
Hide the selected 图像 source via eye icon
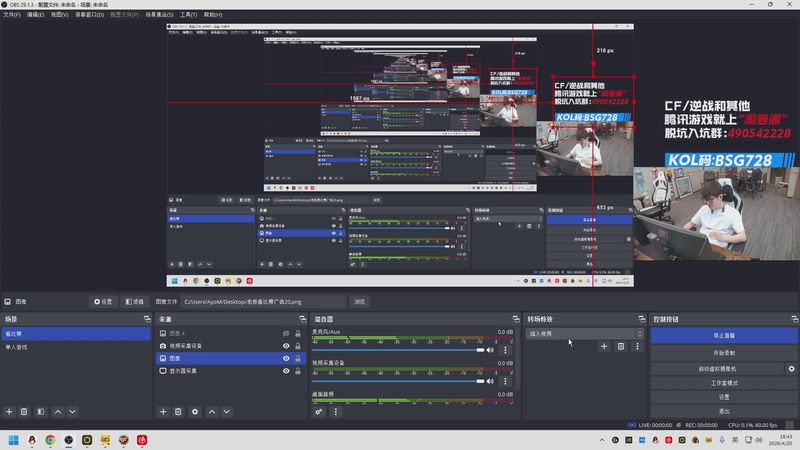point(286,358)
